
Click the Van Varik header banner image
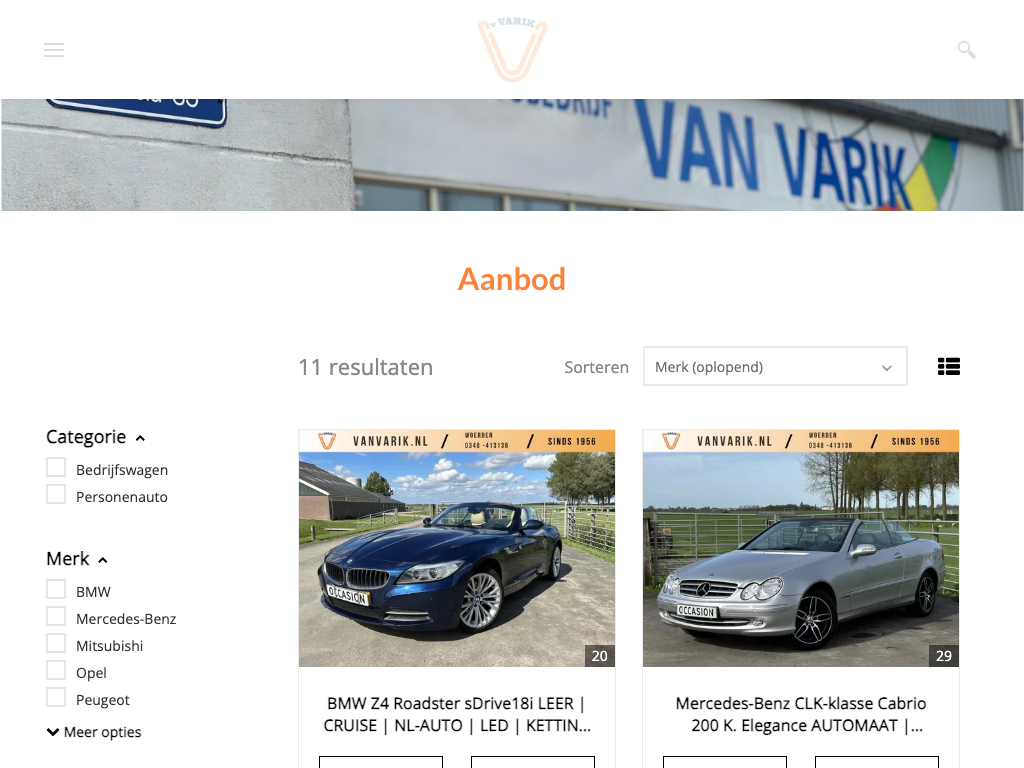pos(512,155)
